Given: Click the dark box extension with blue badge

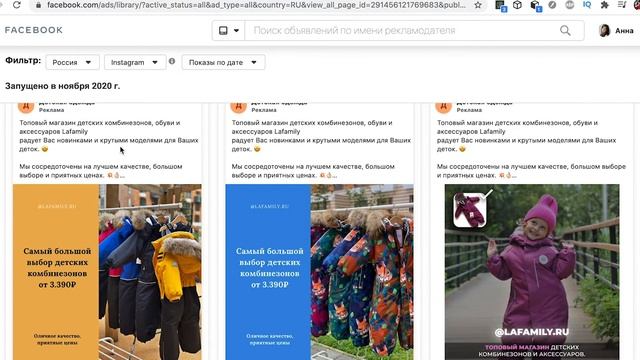Looking at the screenshot, I should [x=536, y=6].
